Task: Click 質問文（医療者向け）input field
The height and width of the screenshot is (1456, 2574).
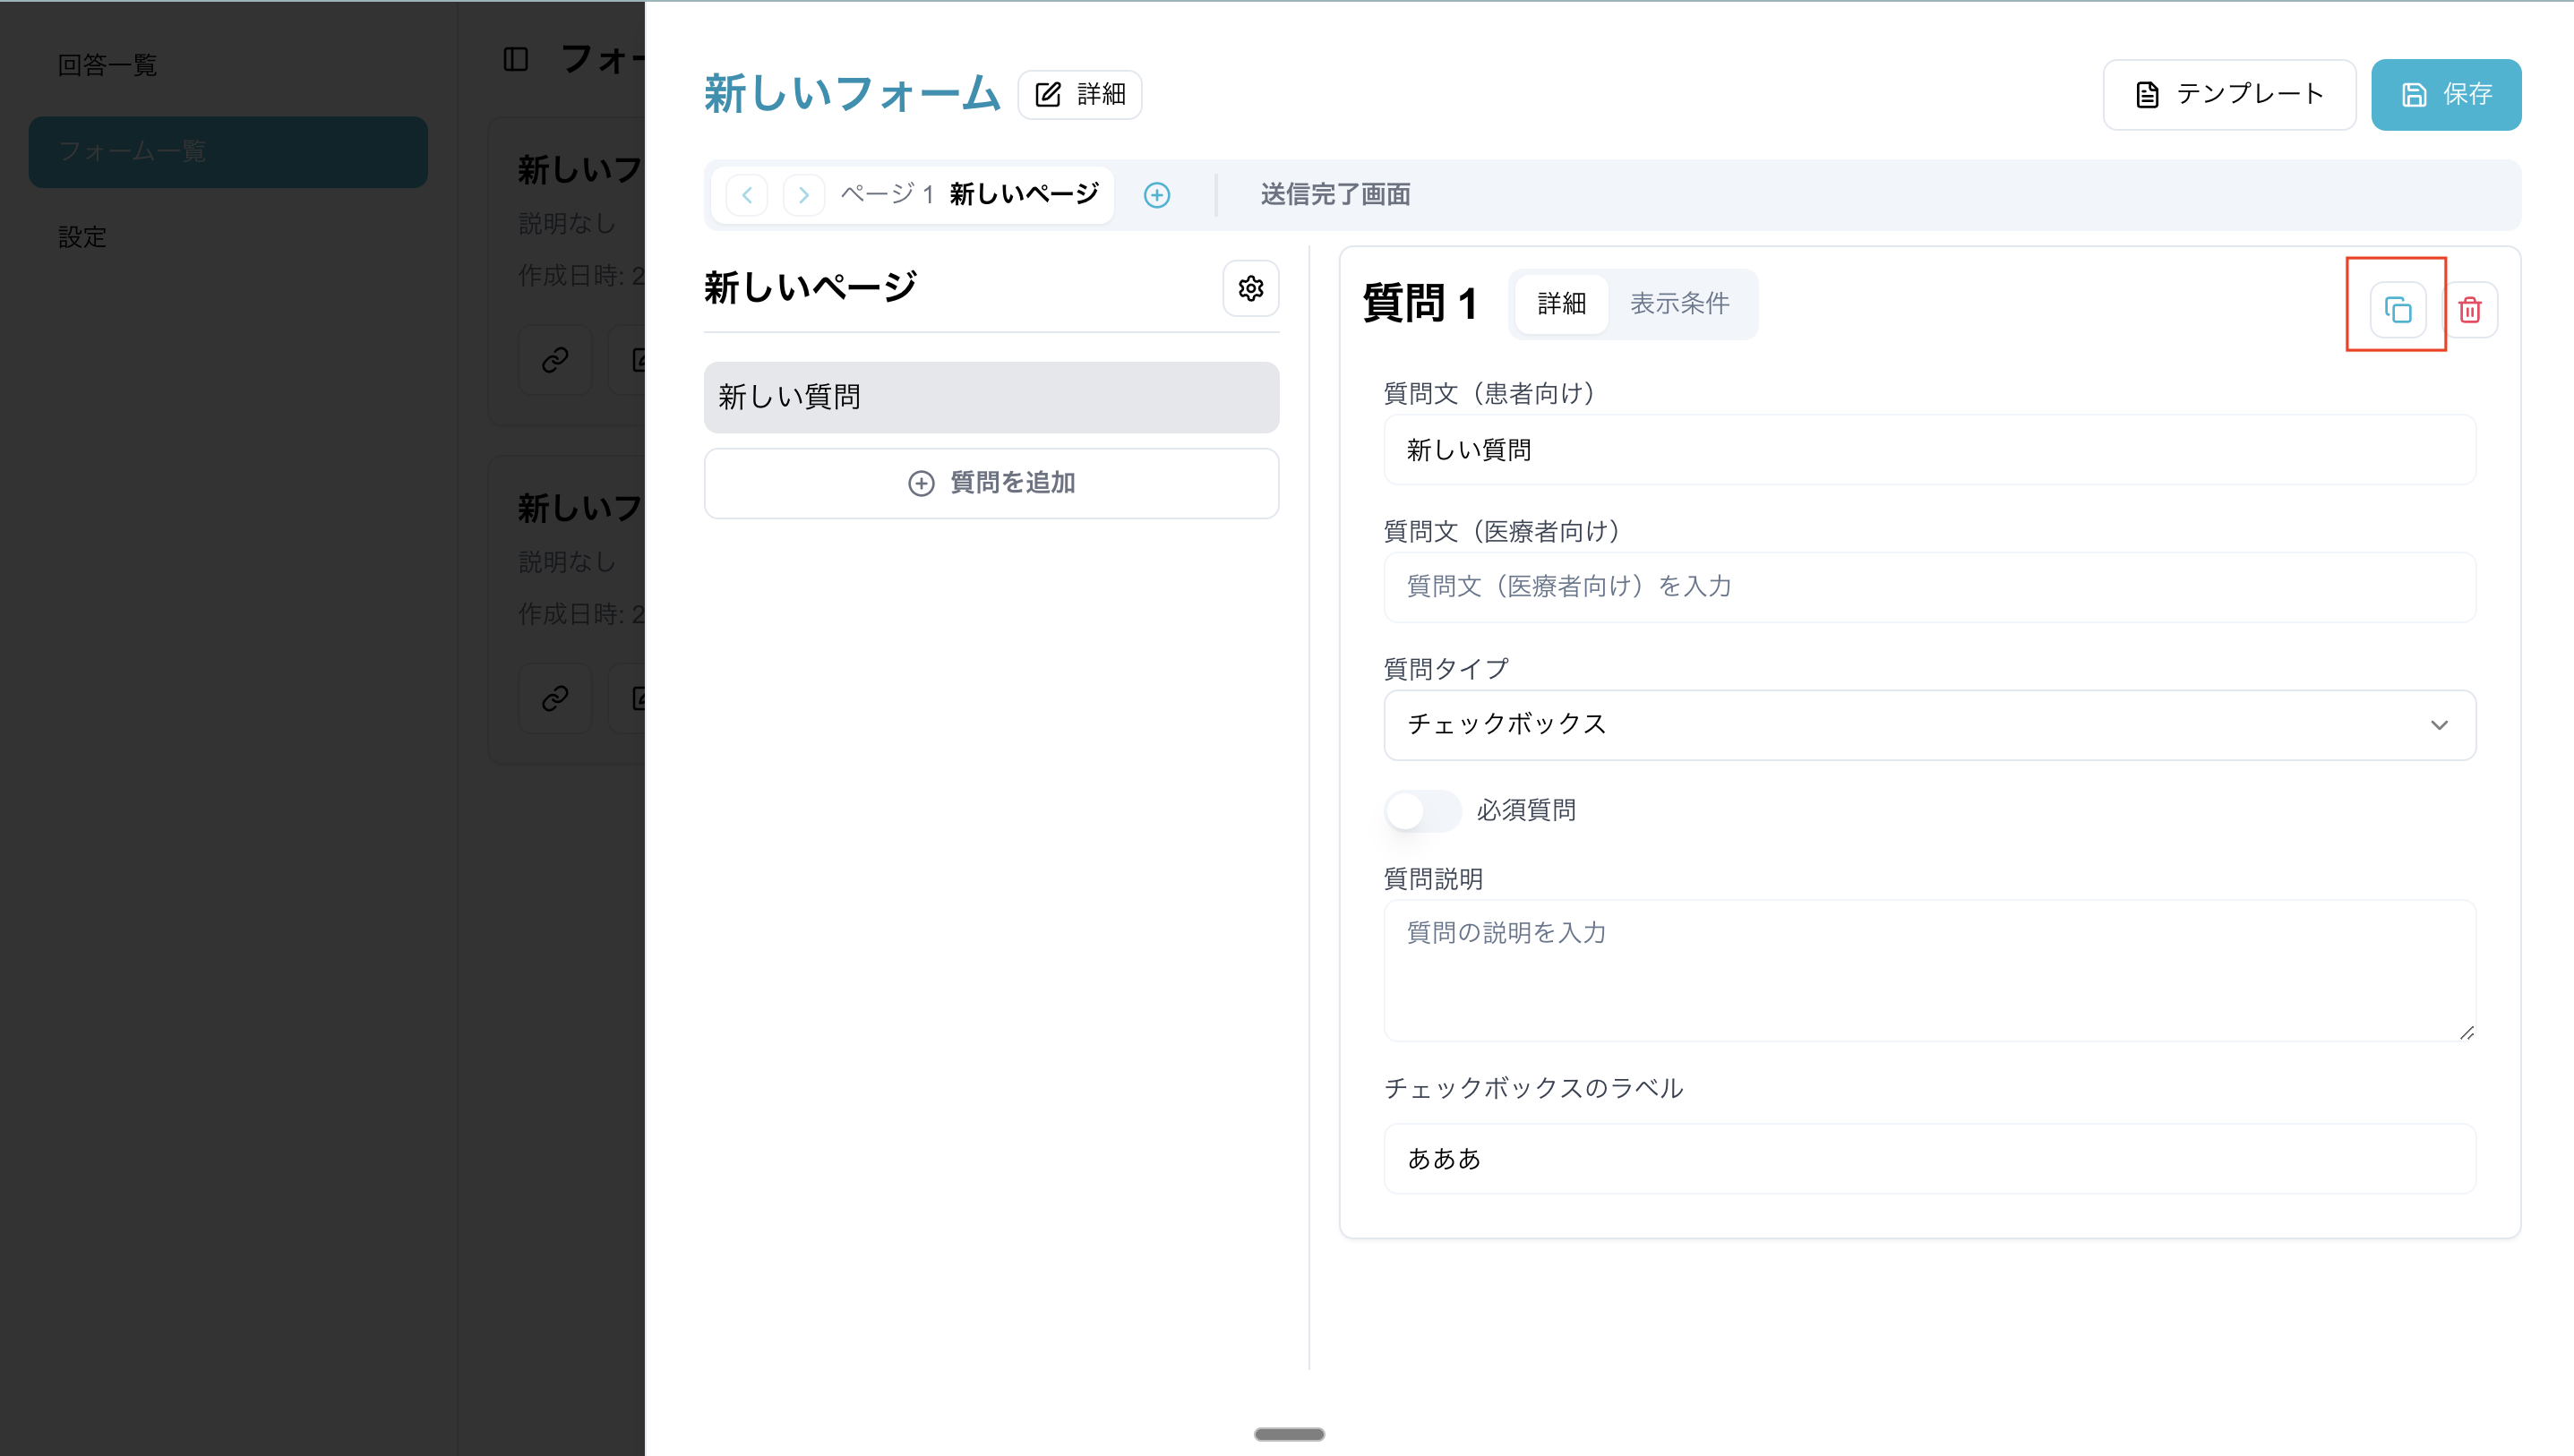Action: pos(1929,587)
